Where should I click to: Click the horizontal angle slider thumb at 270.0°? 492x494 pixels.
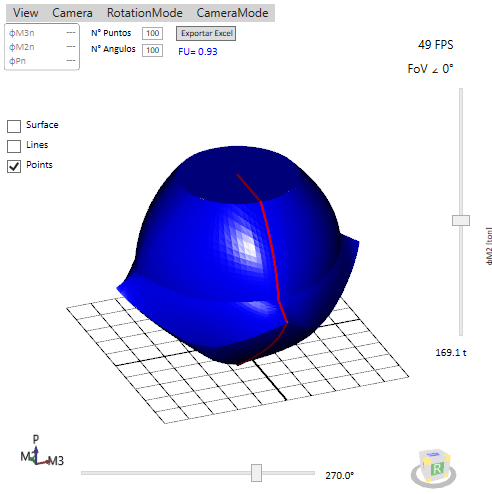[x=256, y=473]
